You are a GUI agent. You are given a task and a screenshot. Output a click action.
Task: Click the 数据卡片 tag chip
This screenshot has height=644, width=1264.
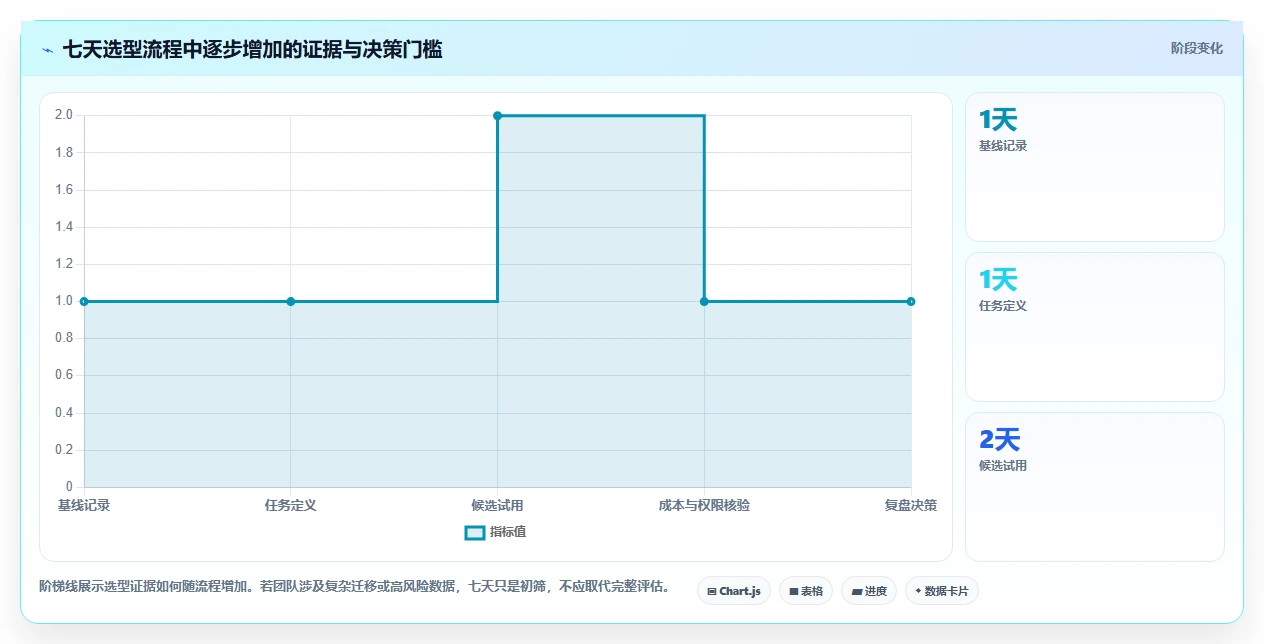(x=942, y=591)
